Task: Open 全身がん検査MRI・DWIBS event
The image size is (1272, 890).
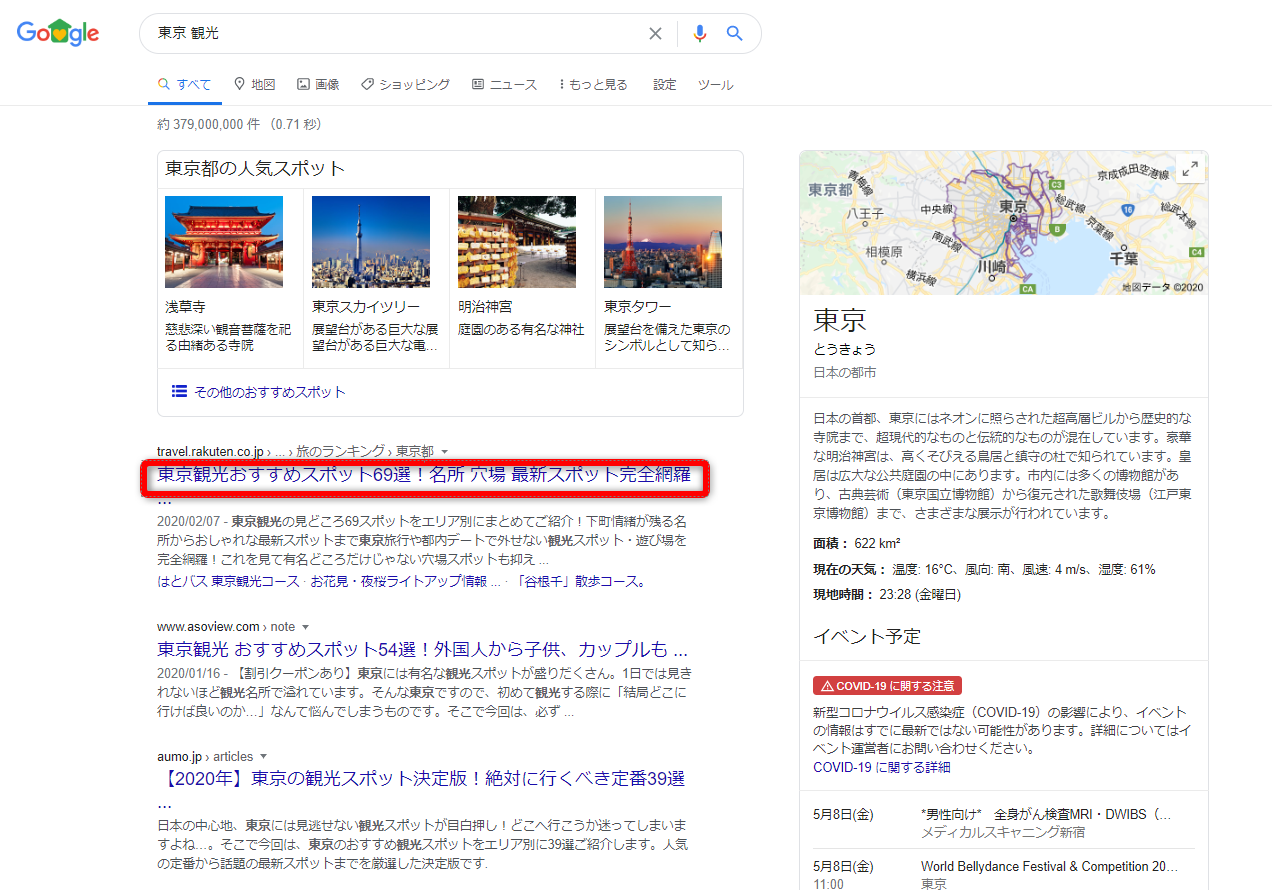Action: click(x=1046, y=814)
